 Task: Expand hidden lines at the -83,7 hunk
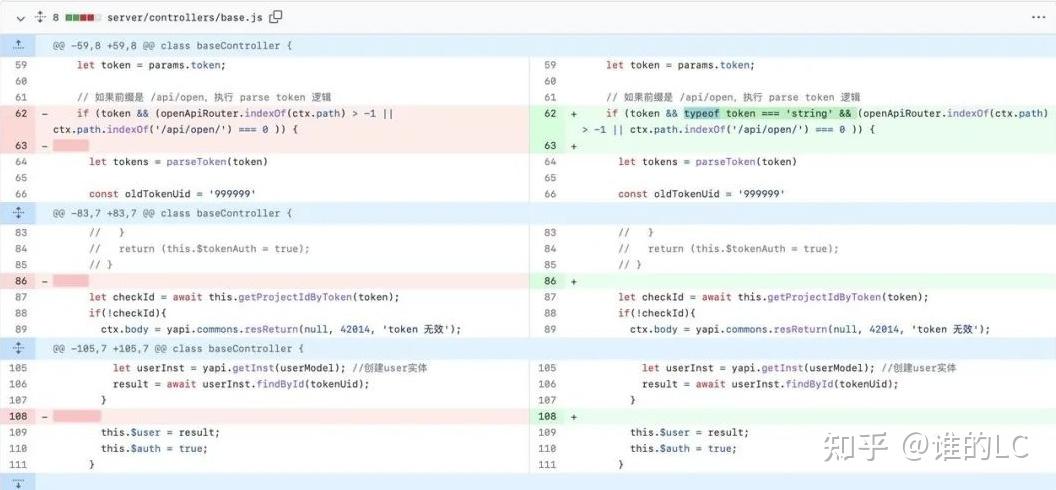pos(18,213)
